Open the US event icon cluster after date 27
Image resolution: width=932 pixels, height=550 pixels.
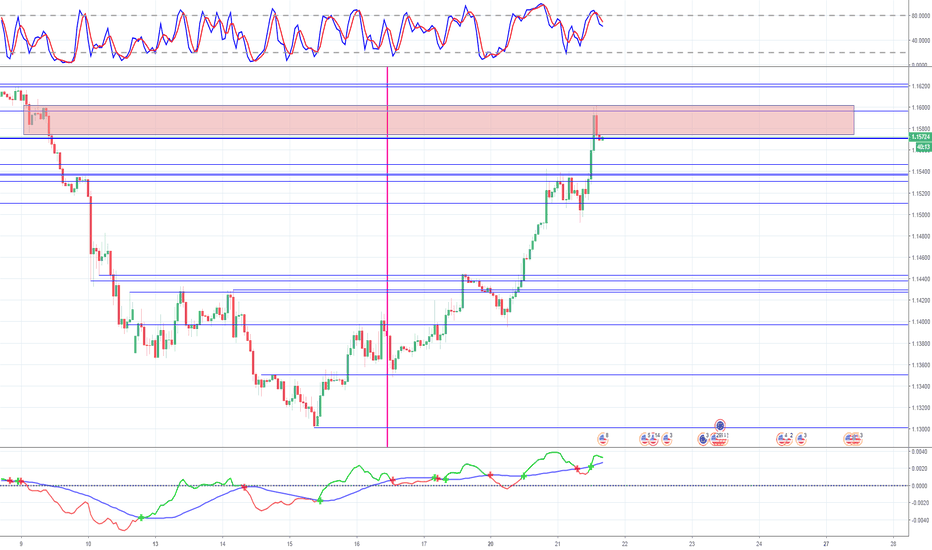pos(854,439)
